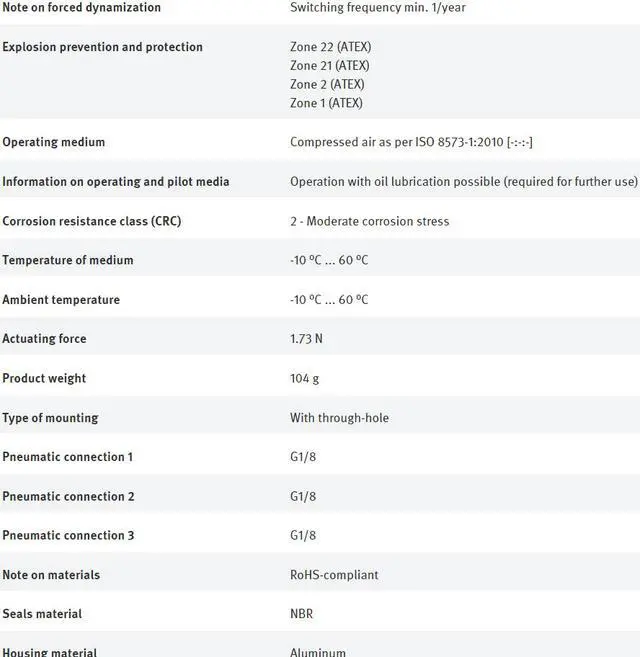Click 'Corrosion resistance class (CRC)' label
Viewport: 640px width, 657px height.
[91, 221]
